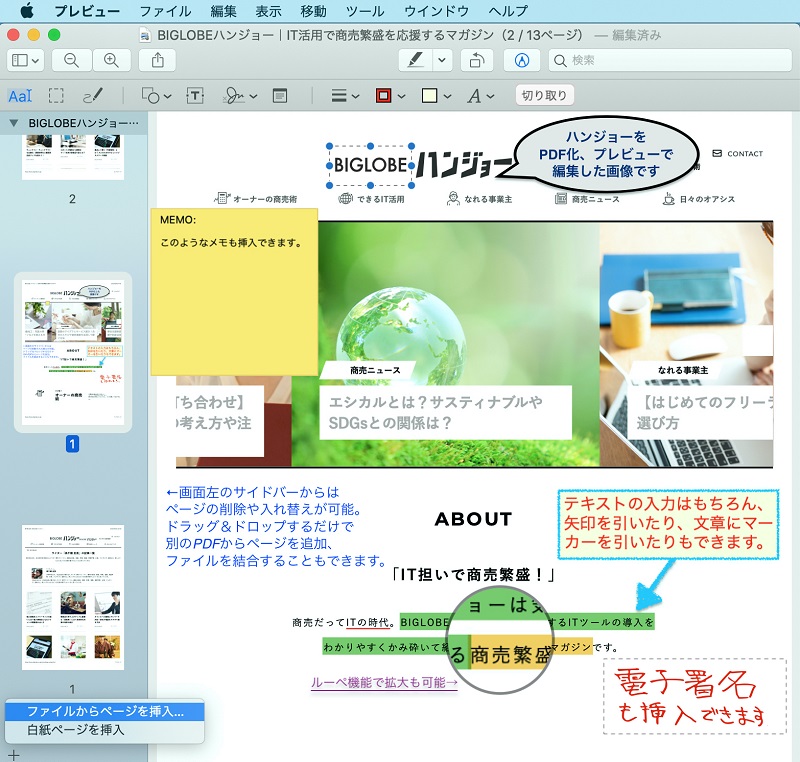This screenshot has width=800, height=762.
Task: Click the 切り取り crop button
Action: tap(544, 96)
